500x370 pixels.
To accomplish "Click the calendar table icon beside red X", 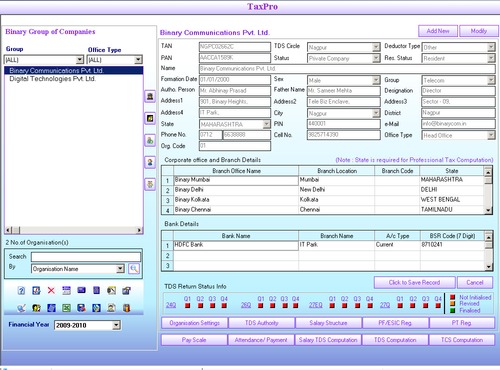I will 66,291.
